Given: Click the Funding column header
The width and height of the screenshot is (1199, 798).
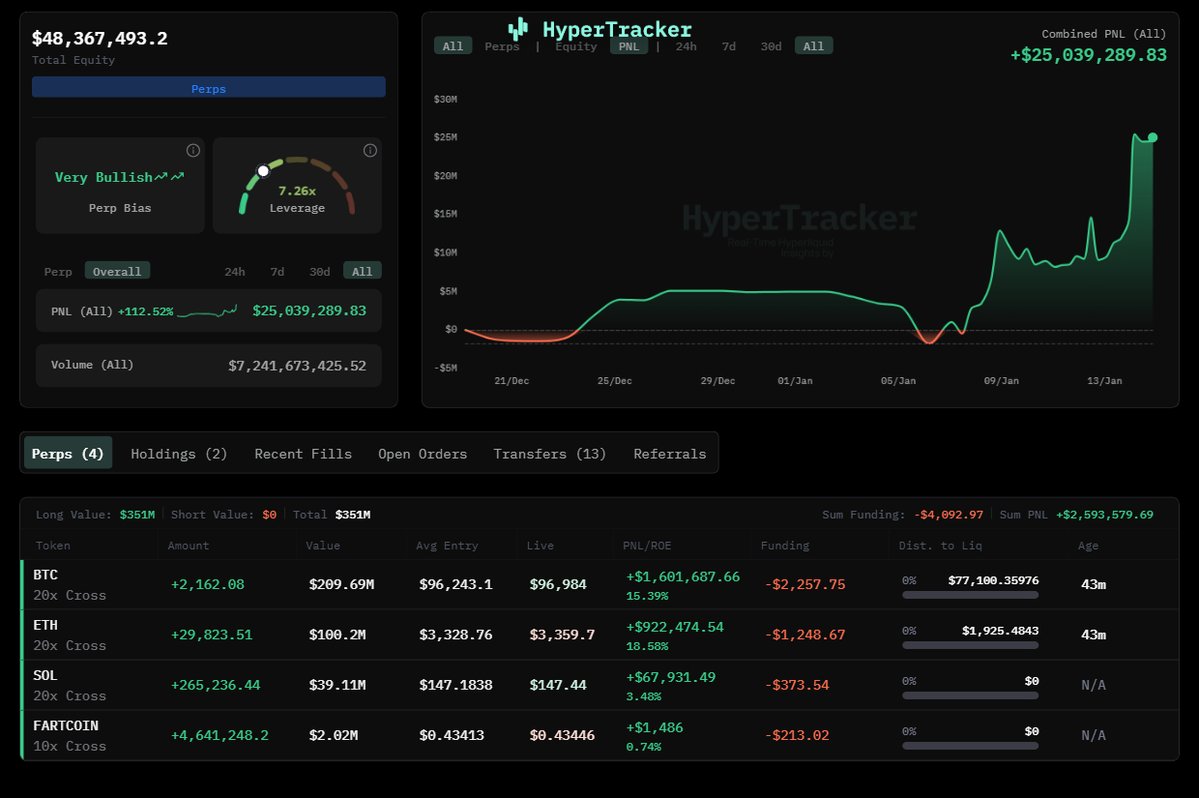Looking at the screenshot, I should [x=785, y=545].
